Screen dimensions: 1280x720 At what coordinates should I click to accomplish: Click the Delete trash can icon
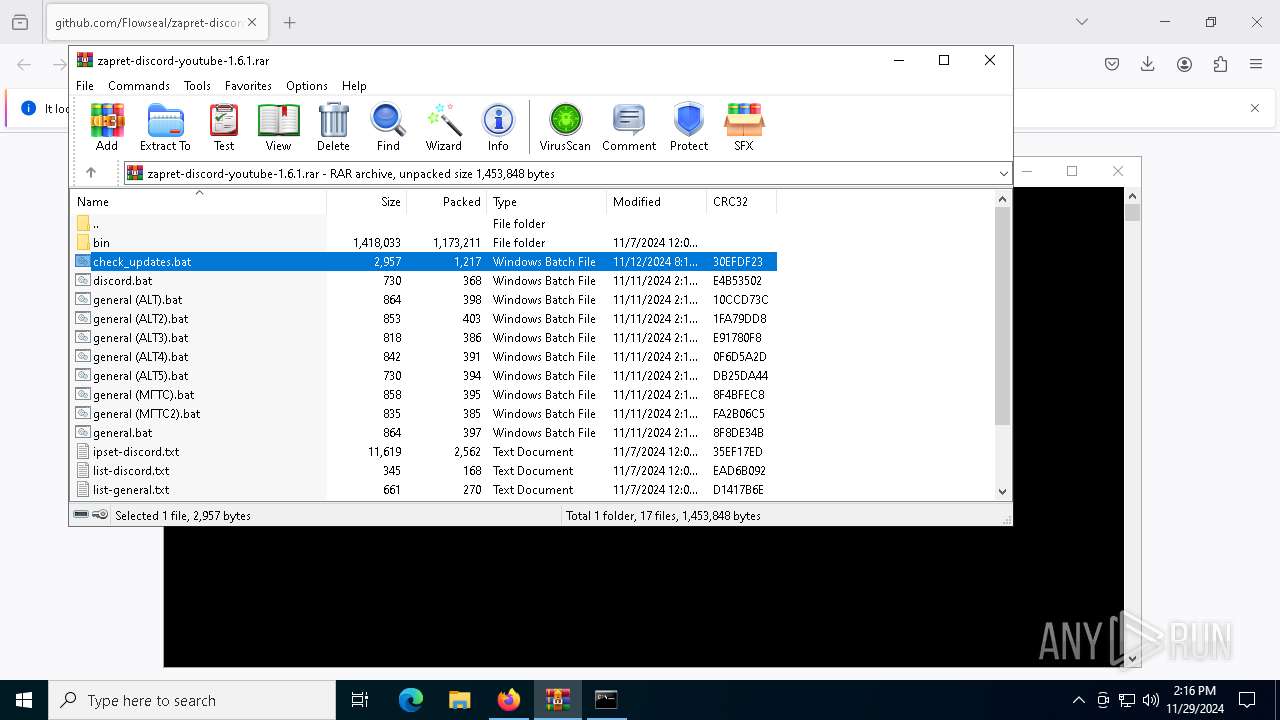[333, 127]
